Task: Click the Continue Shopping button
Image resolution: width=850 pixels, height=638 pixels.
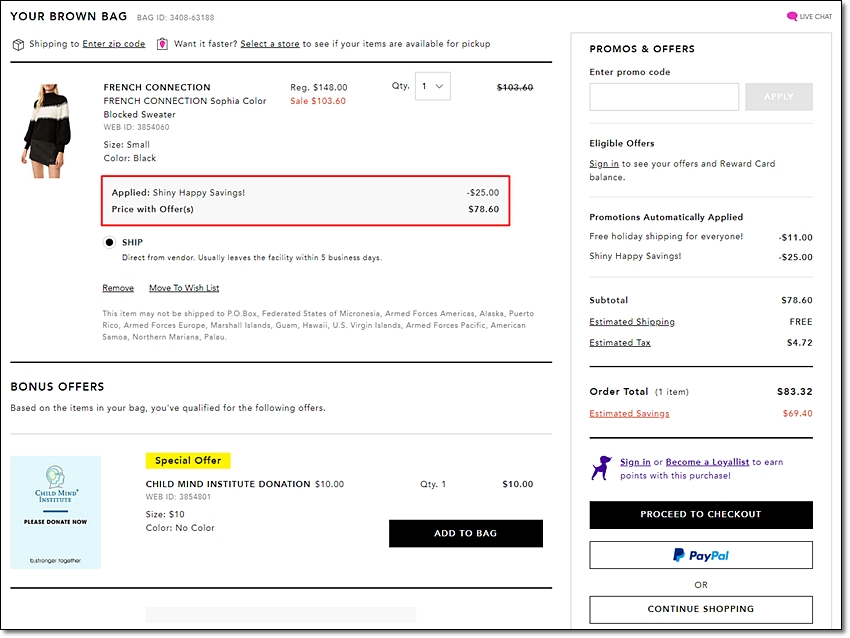Action: click(700, 609)
